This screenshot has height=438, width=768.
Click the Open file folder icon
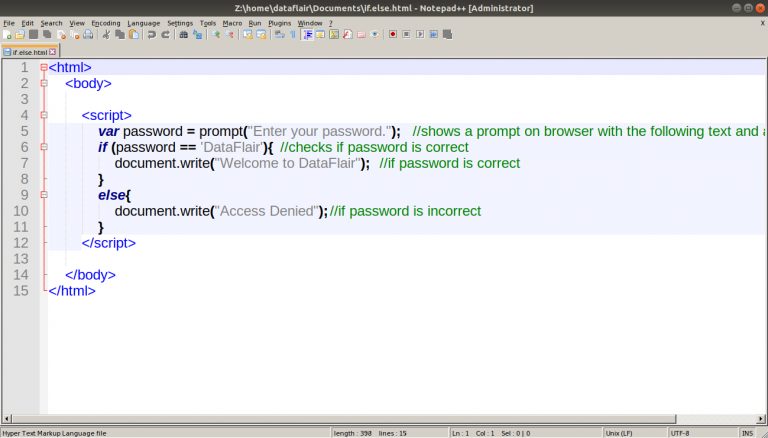click(x=20, y=34)
